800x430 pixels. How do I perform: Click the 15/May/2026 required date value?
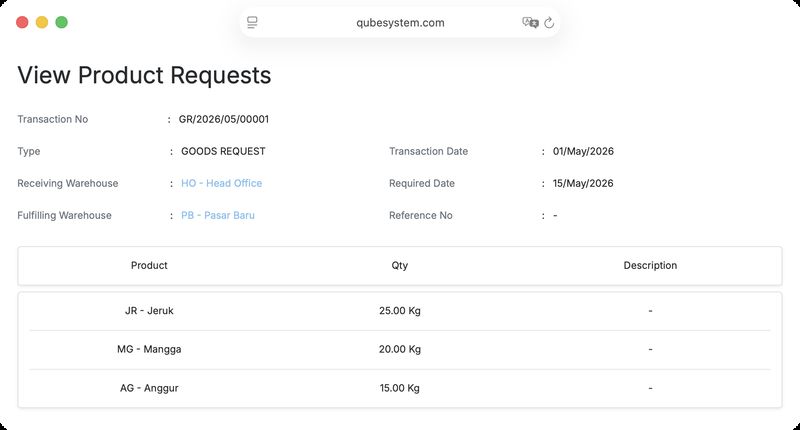tap(583, 183)
